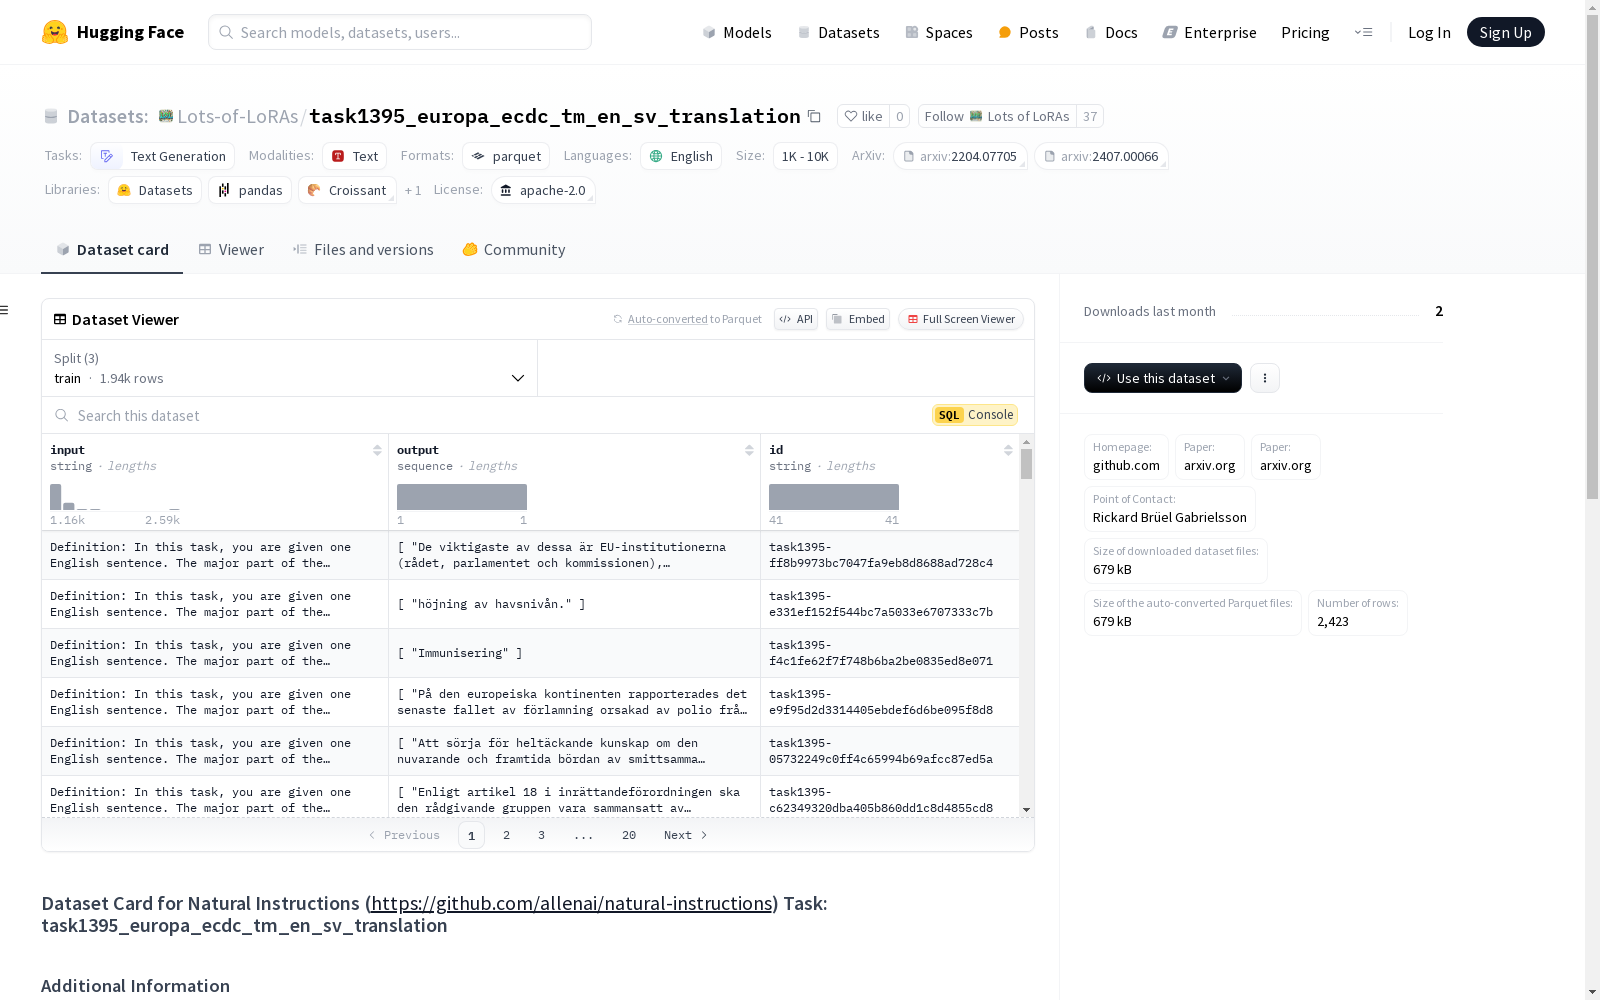The image size is (1600, 1000).
Task: Select the English language tag
Action: click(x=681, y=156)
